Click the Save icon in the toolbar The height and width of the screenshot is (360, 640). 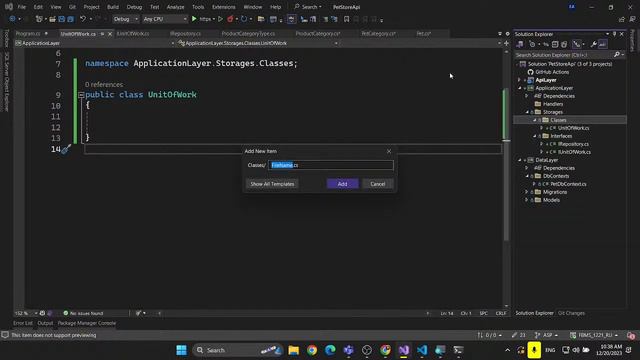click(x=62, y=19)
